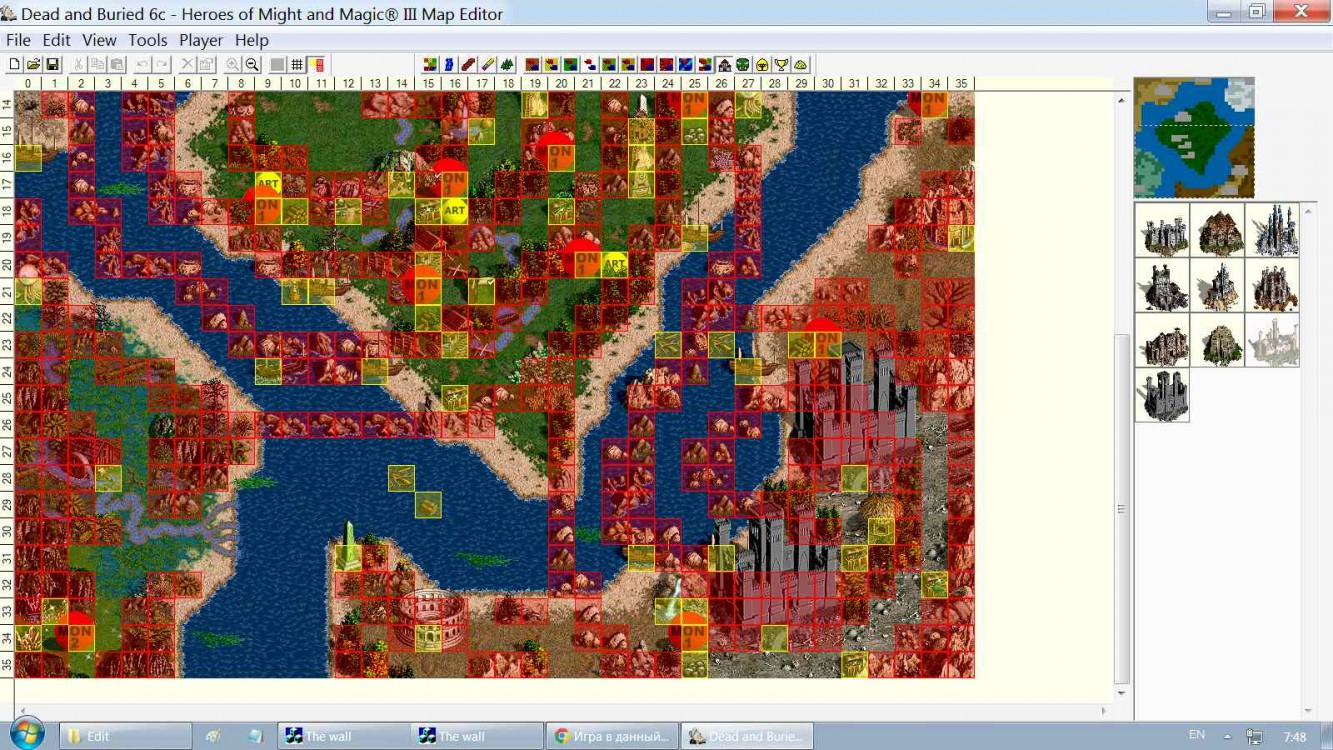Open the Tools menu
This screenshot has width=1333, height=750.
[x=147, y=40]
